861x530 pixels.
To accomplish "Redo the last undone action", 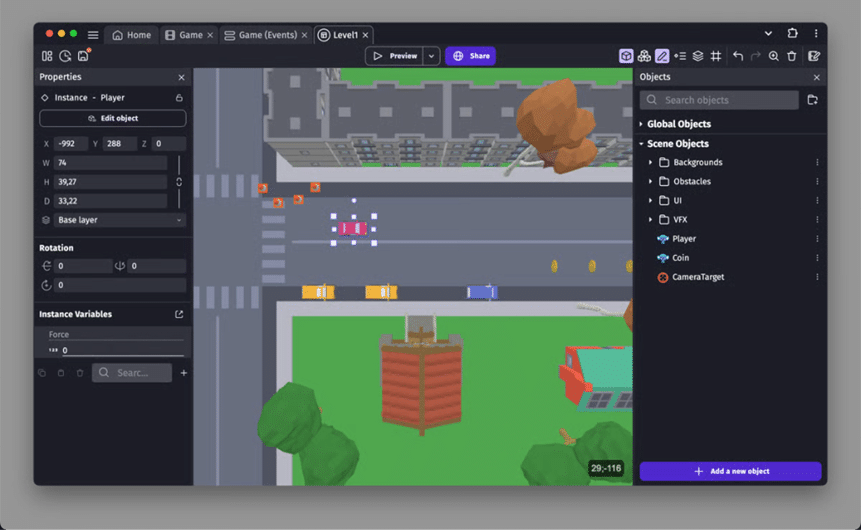I will pos(756,56).
